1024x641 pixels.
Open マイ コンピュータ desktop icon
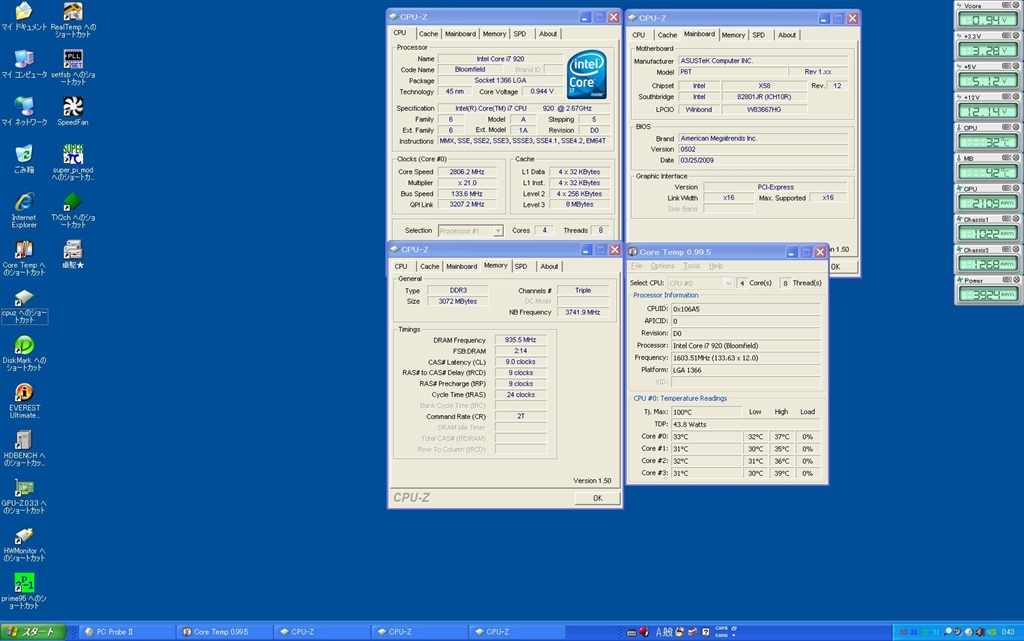pyautogui.click(x=24, y=64)
